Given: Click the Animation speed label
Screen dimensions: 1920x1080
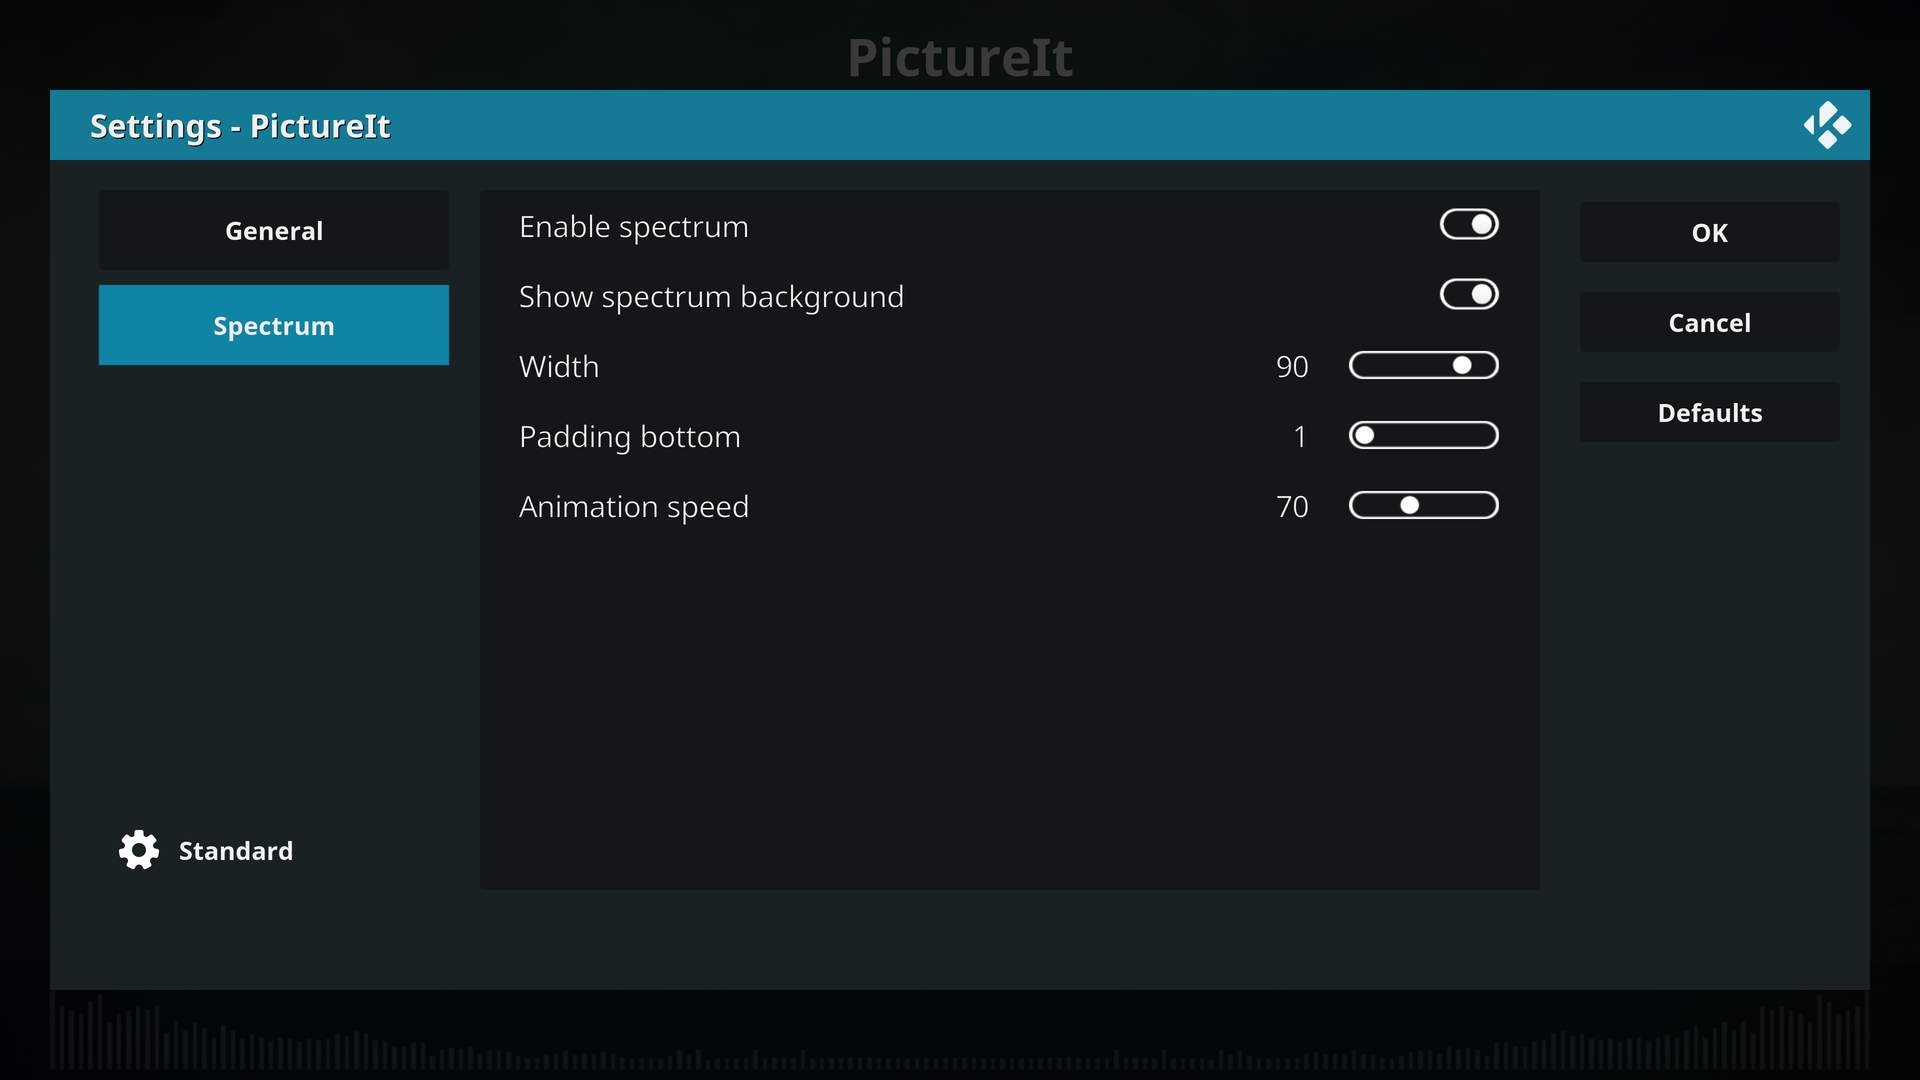Looking at the screenshot, I should point(633,507).
